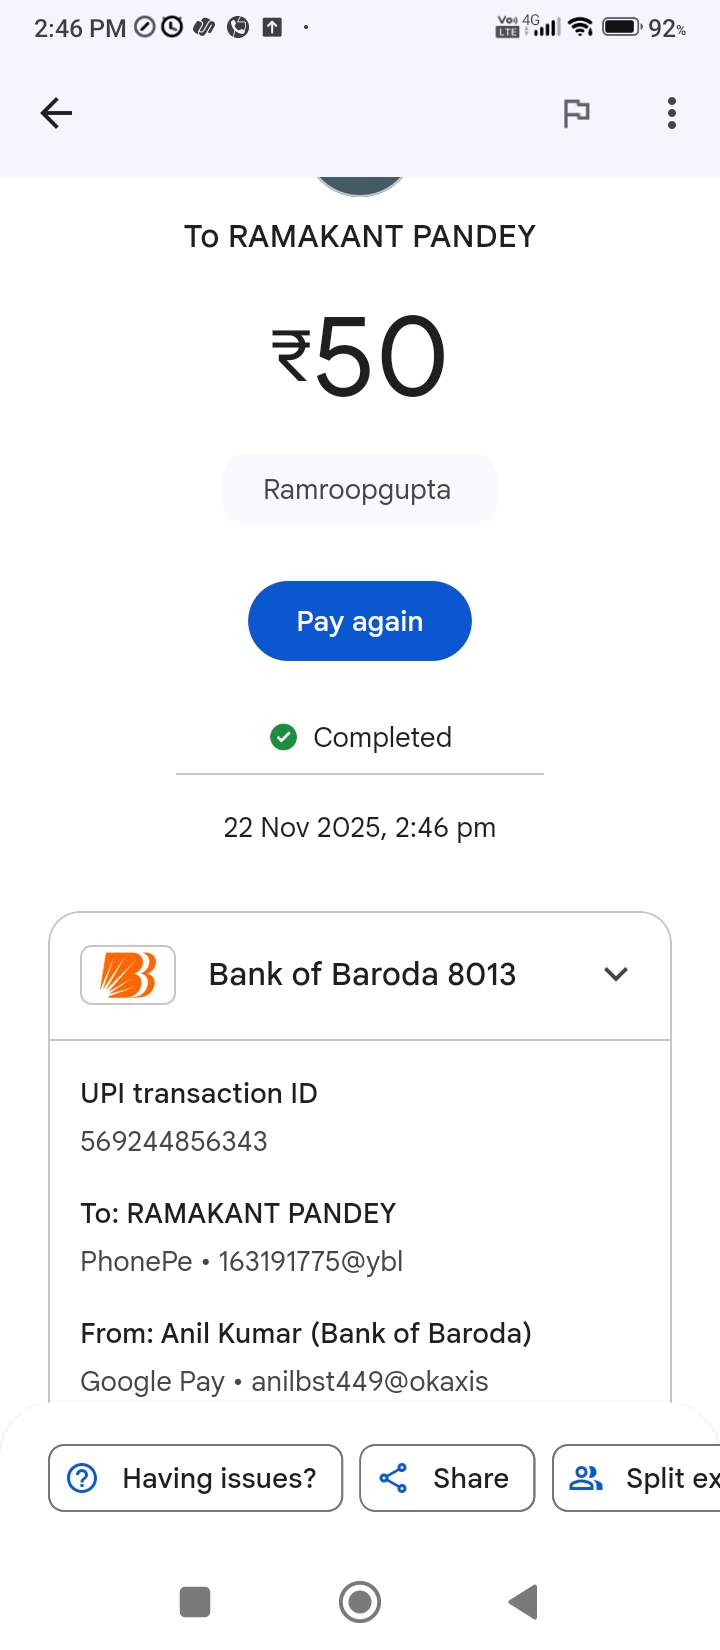Tap the question mark help icon
Viewport: 720px width, 1650px height.
coord(82,1478)
